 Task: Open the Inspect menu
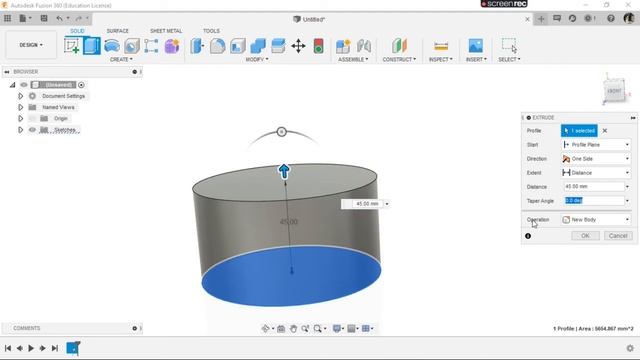click(x=441, y=60)
